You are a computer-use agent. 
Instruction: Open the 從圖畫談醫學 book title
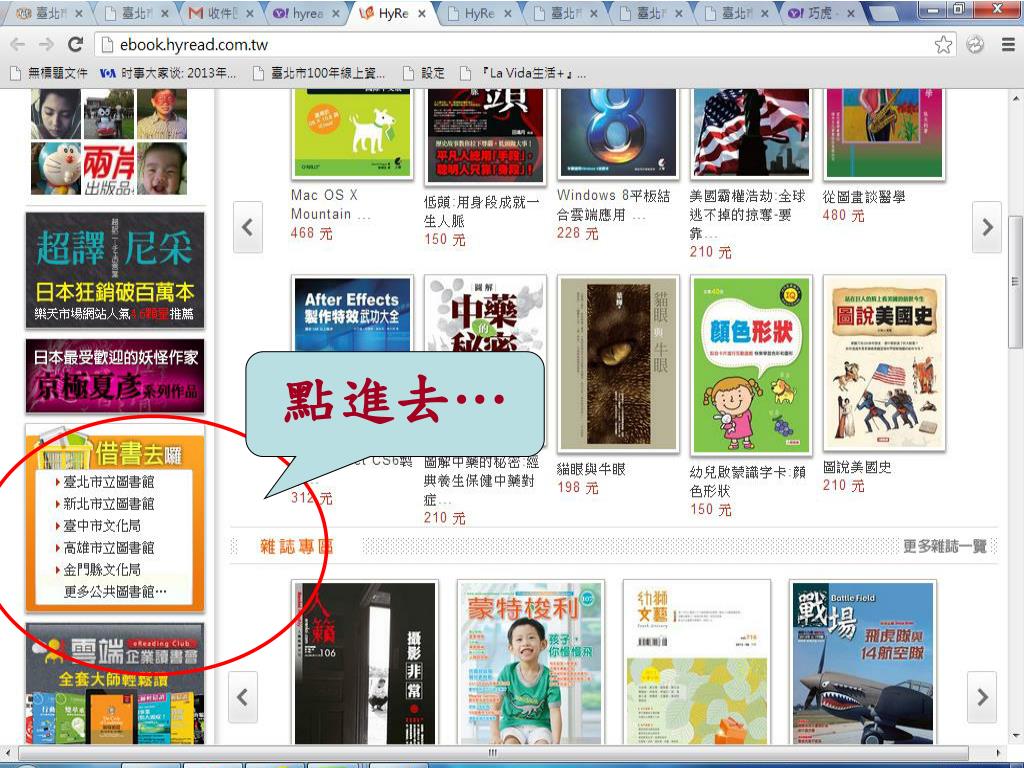click(863, 197)
